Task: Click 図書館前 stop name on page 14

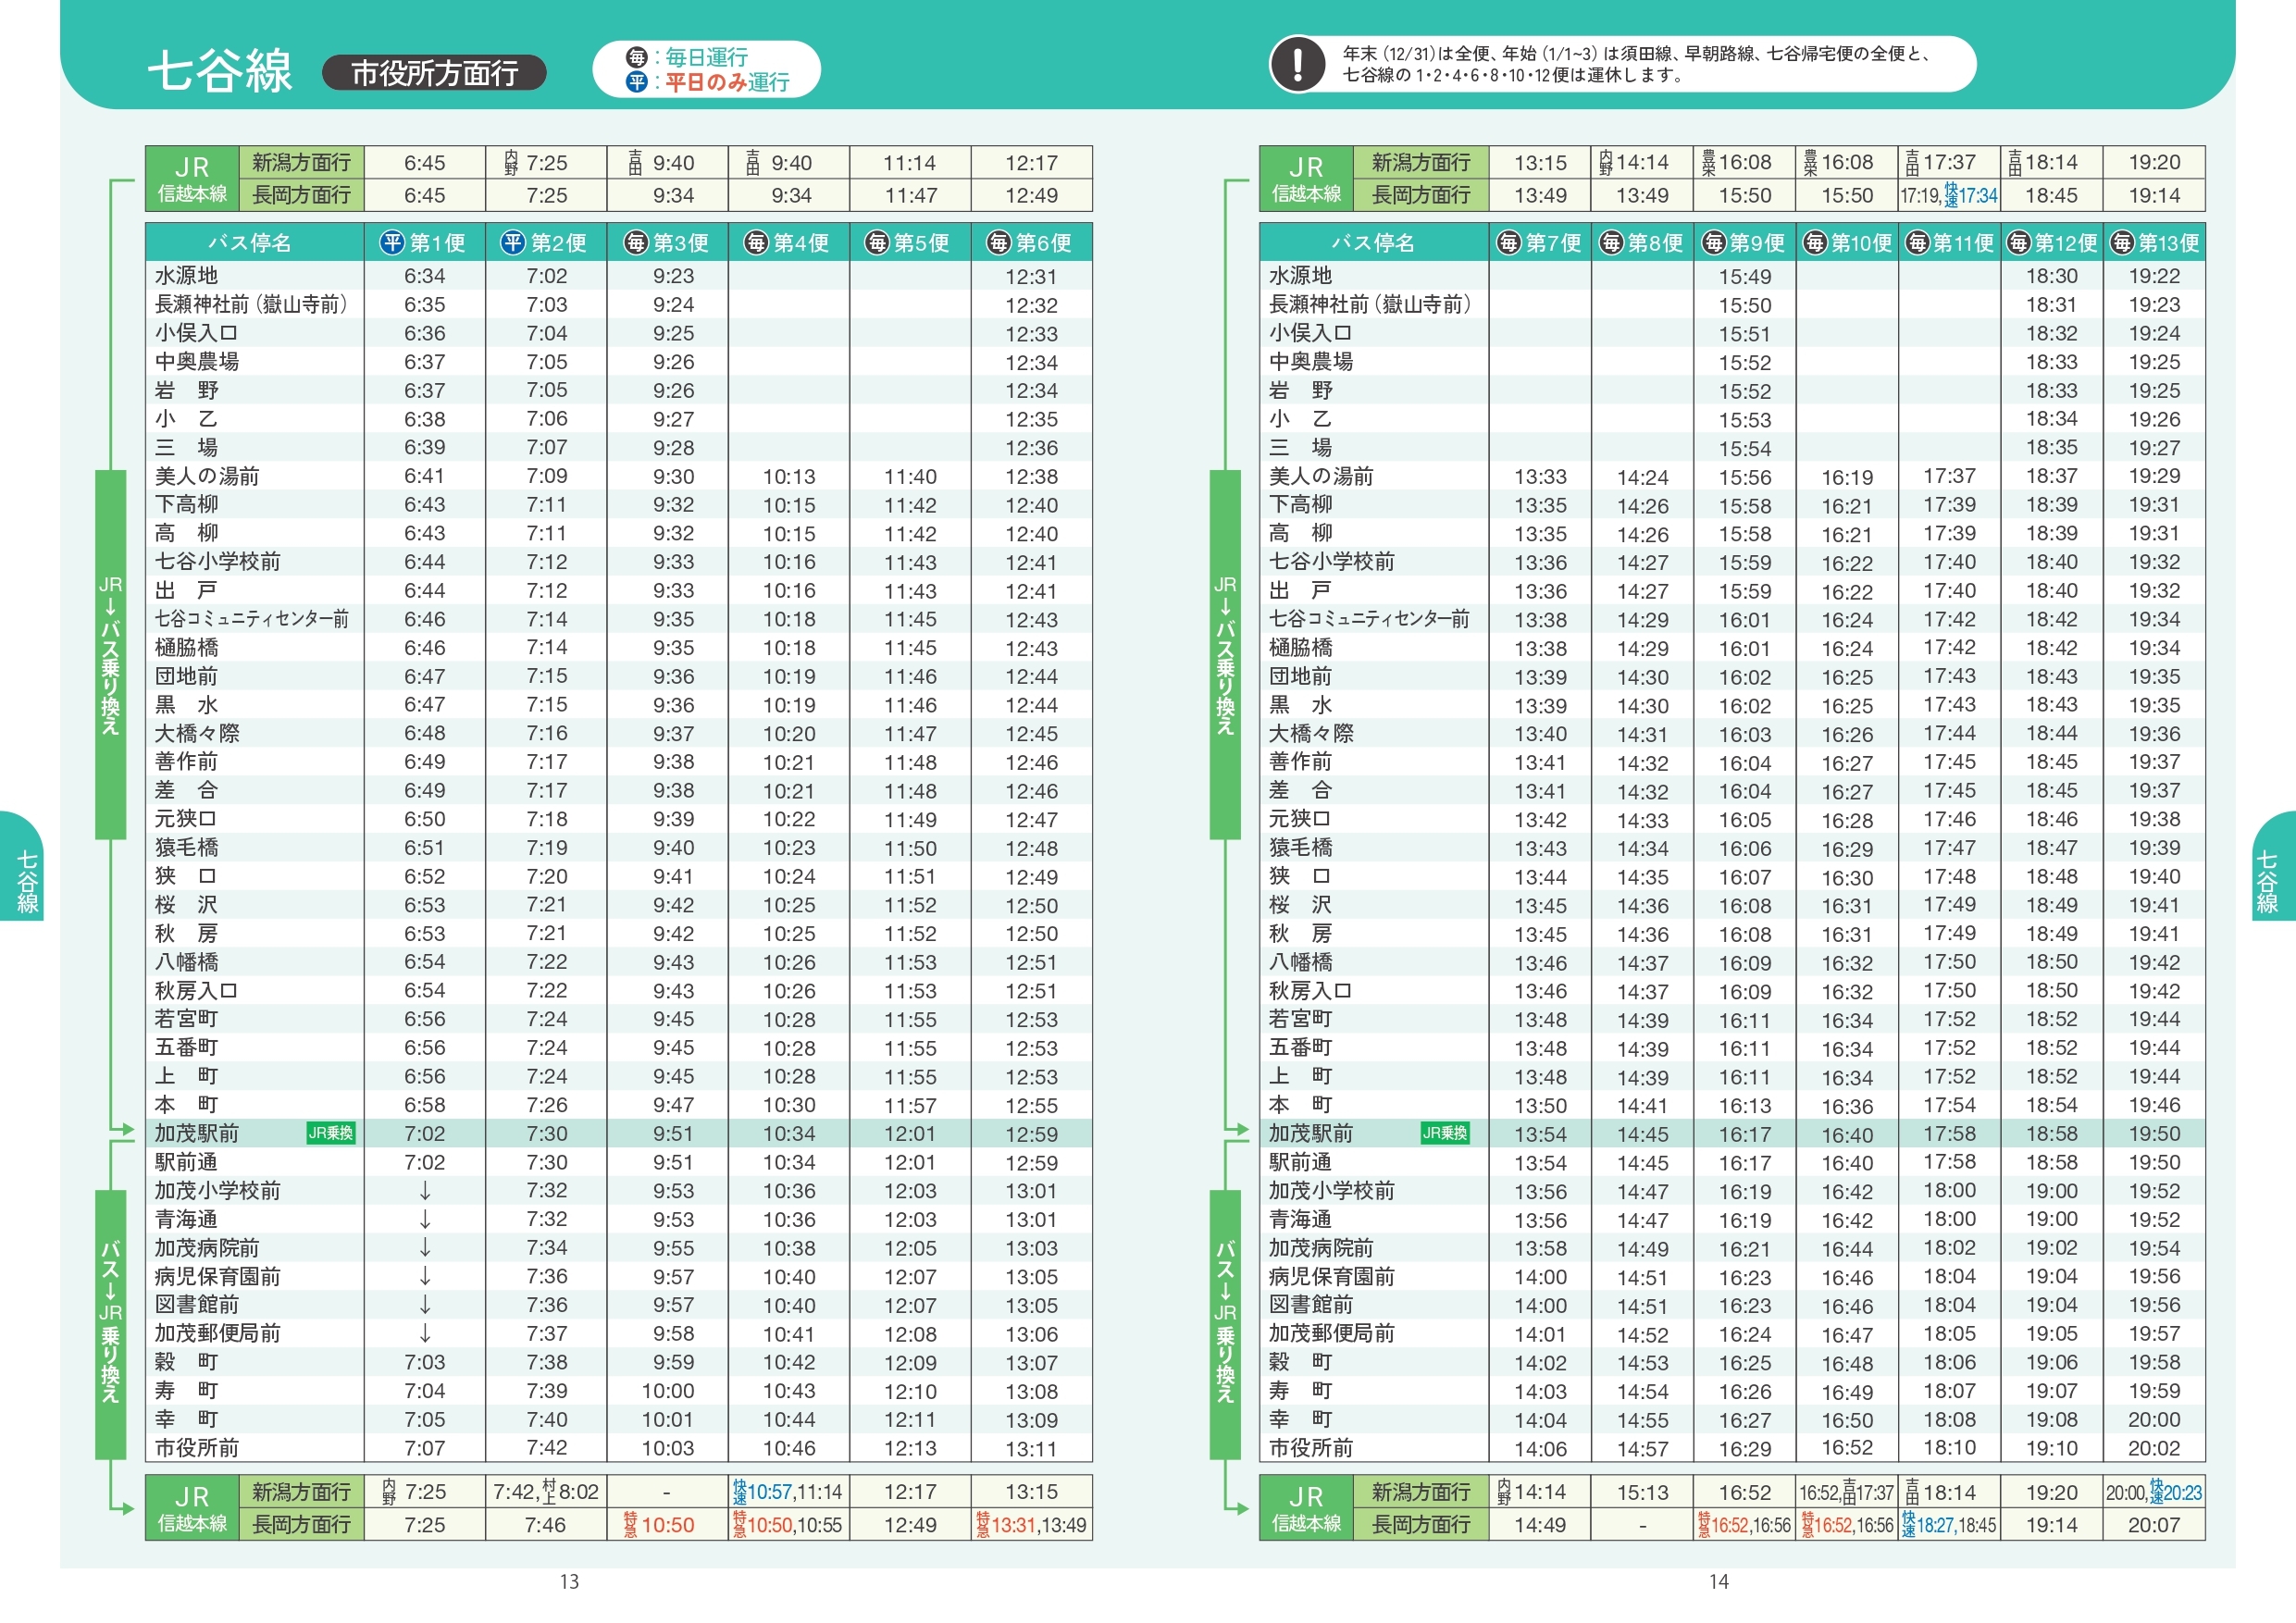Action: tap(1311, 1305)
